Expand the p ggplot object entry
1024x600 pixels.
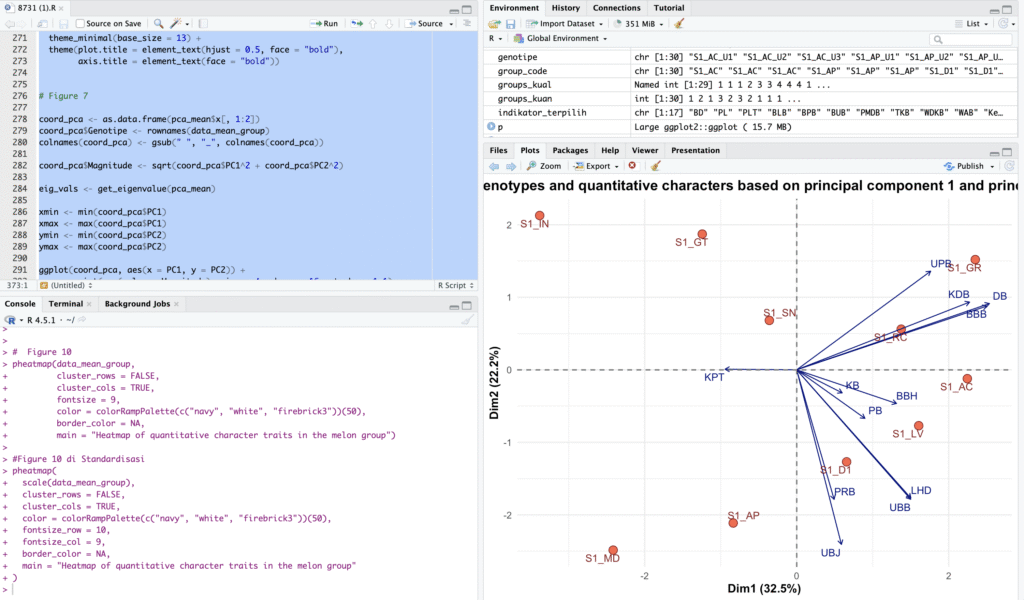(491, 127)
